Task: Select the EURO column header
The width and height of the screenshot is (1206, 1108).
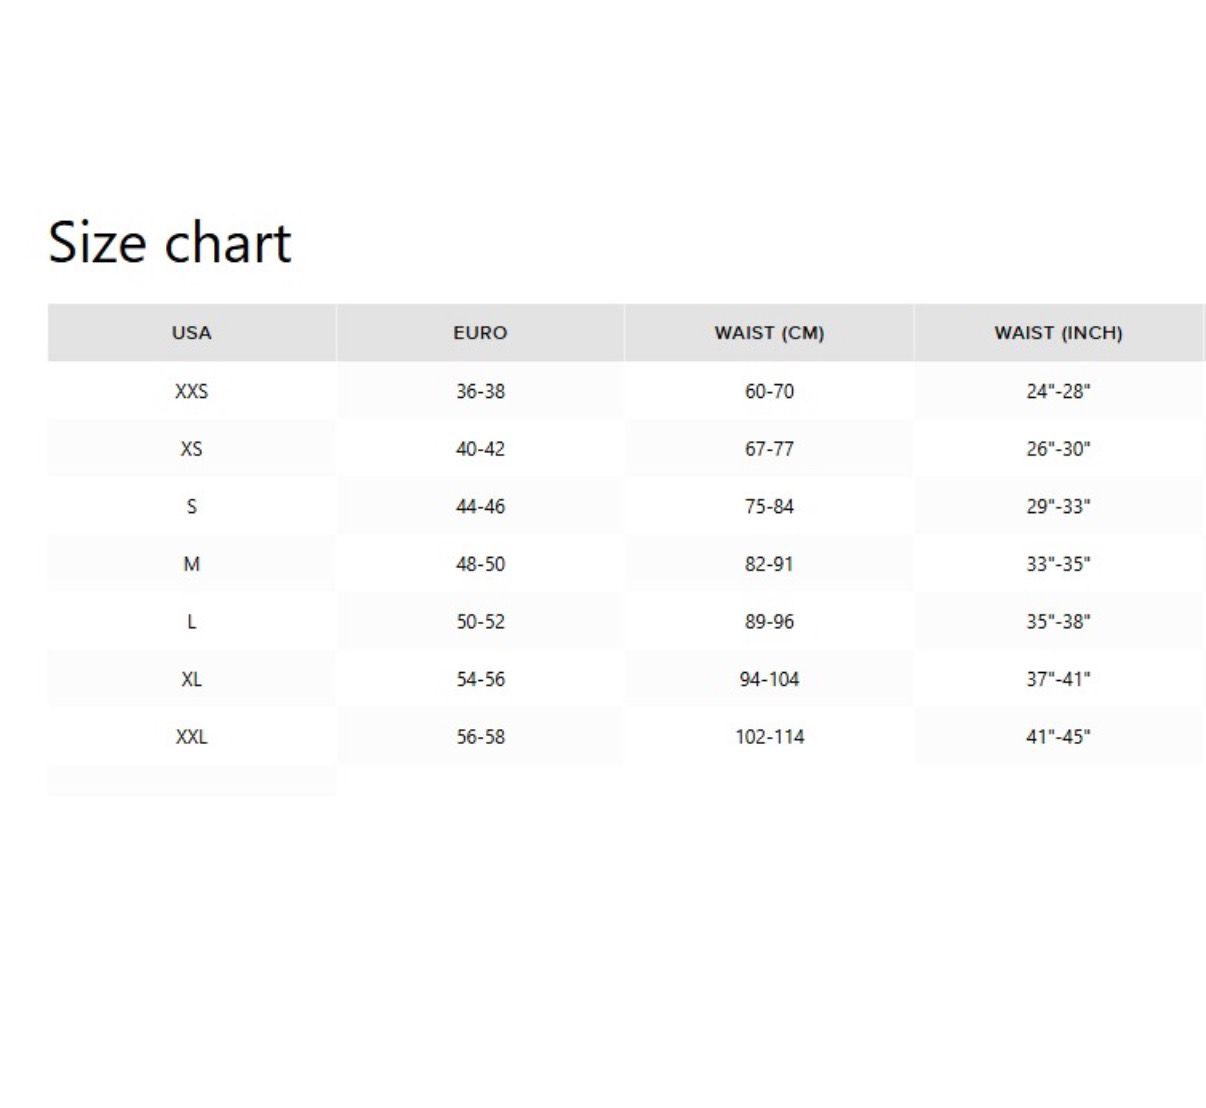Action: (x=480, y=333)
